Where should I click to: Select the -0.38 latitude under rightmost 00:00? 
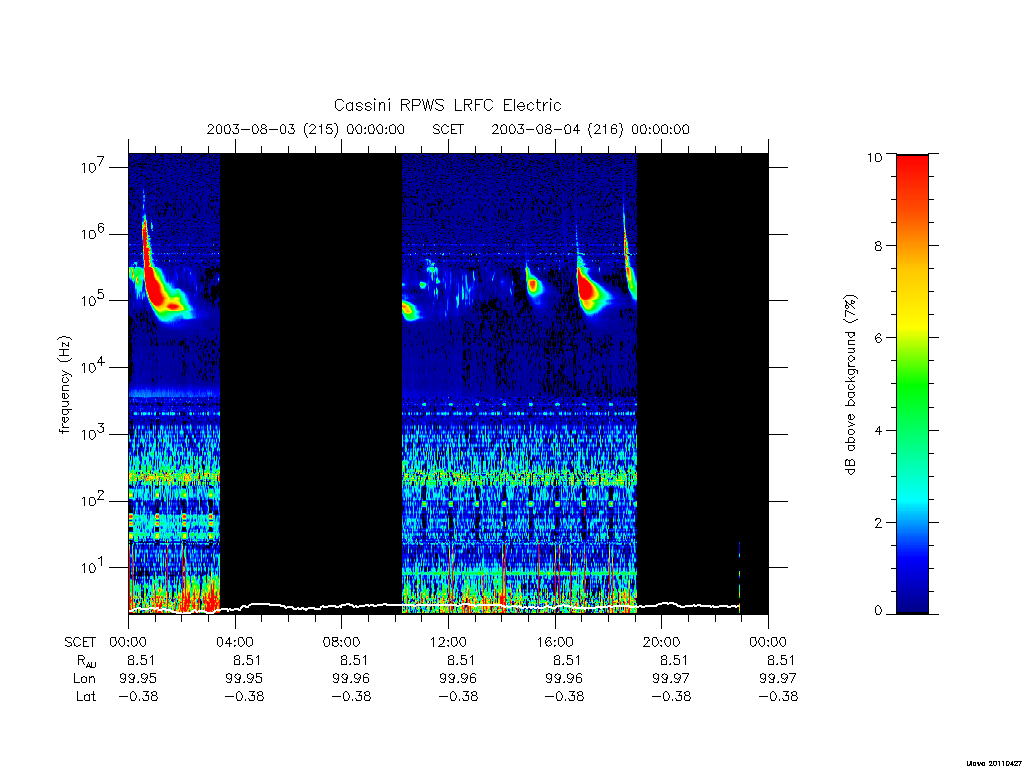click(x=778, y=696)
